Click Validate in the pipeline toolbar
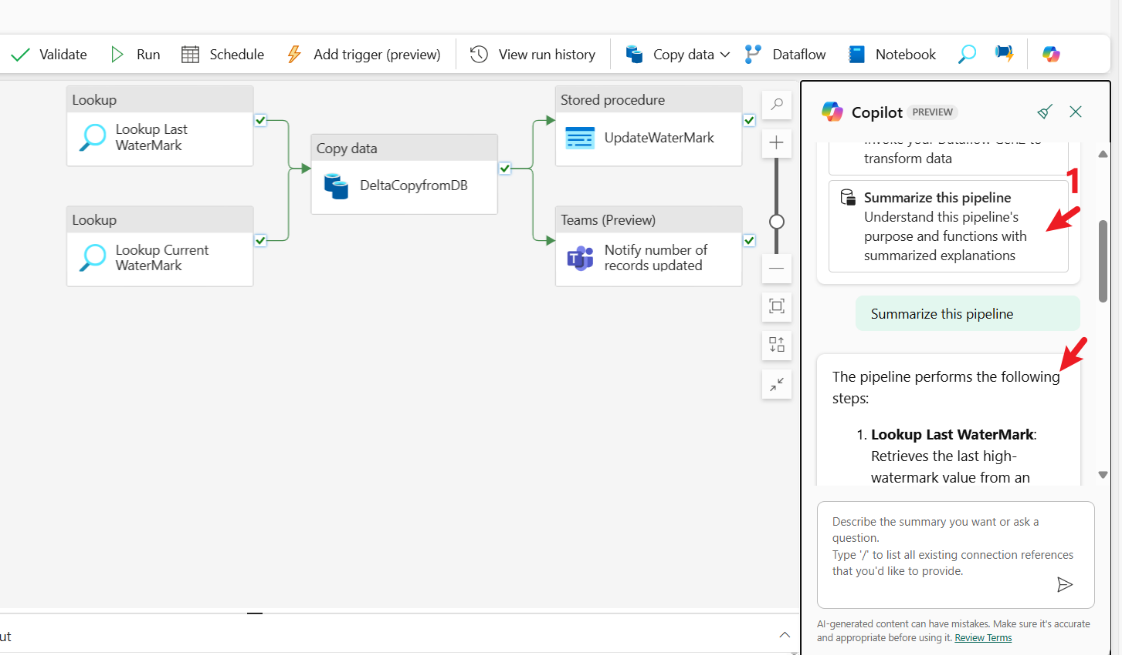 point(49,54)
